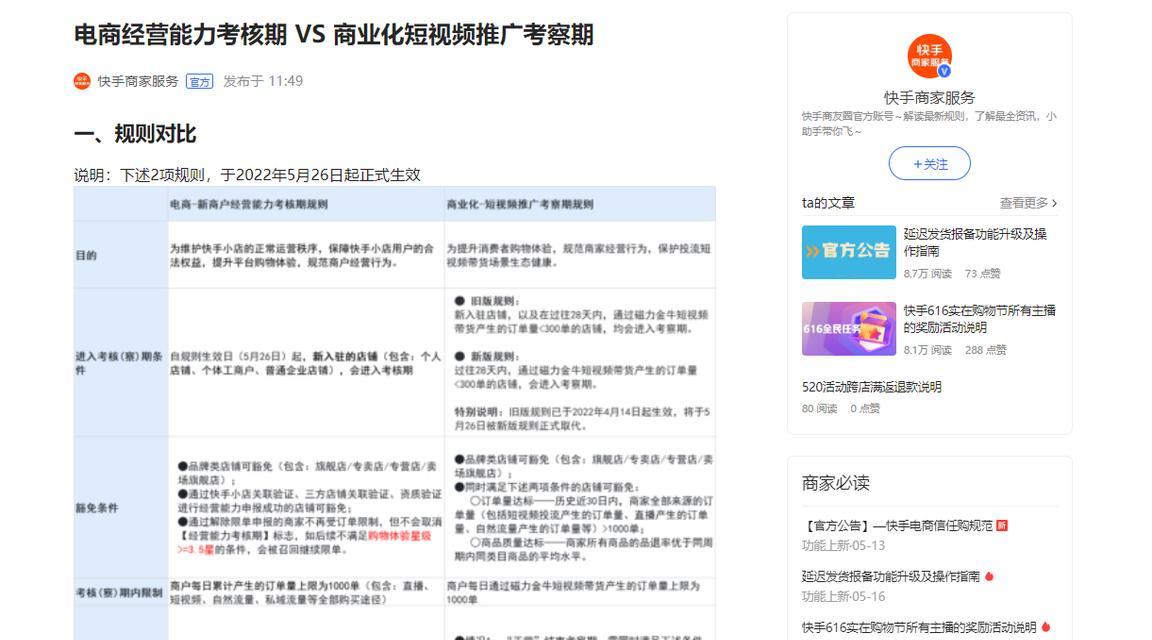This screenshot has height=640, width=1152.
Task: Click the 目的 row label in table
Action: (x=86, y=255)
